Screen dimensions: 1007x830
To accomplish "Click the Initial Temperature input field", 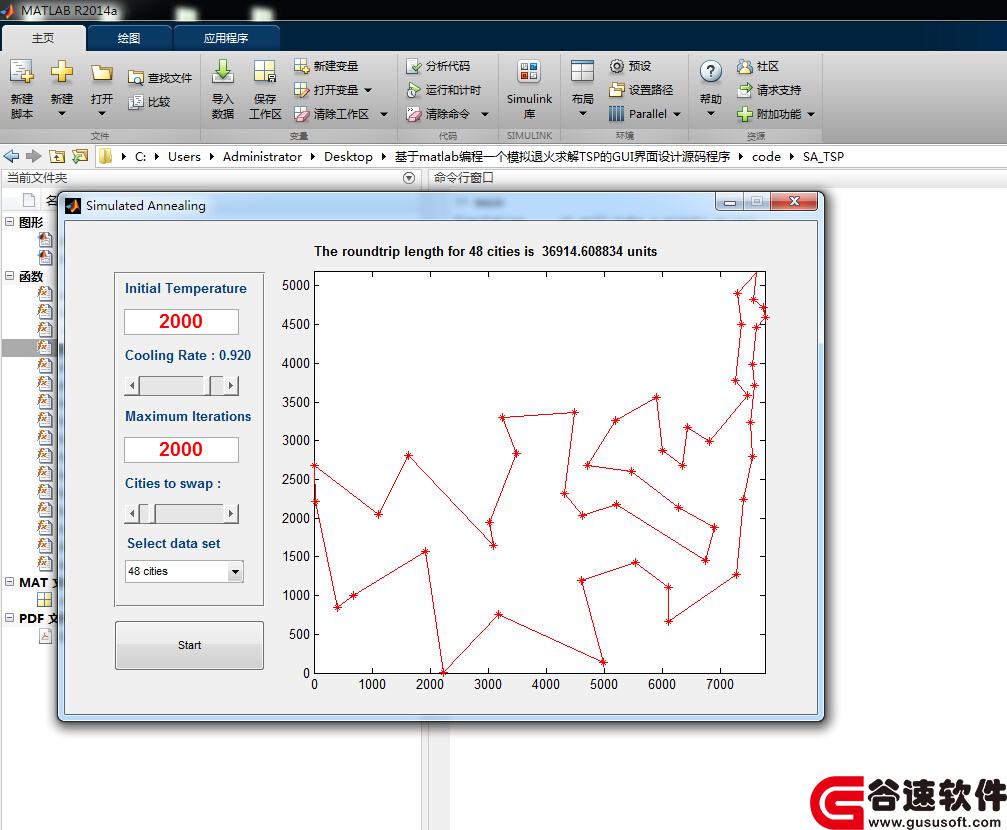I will pyautogui.click(x=181, y=321).
